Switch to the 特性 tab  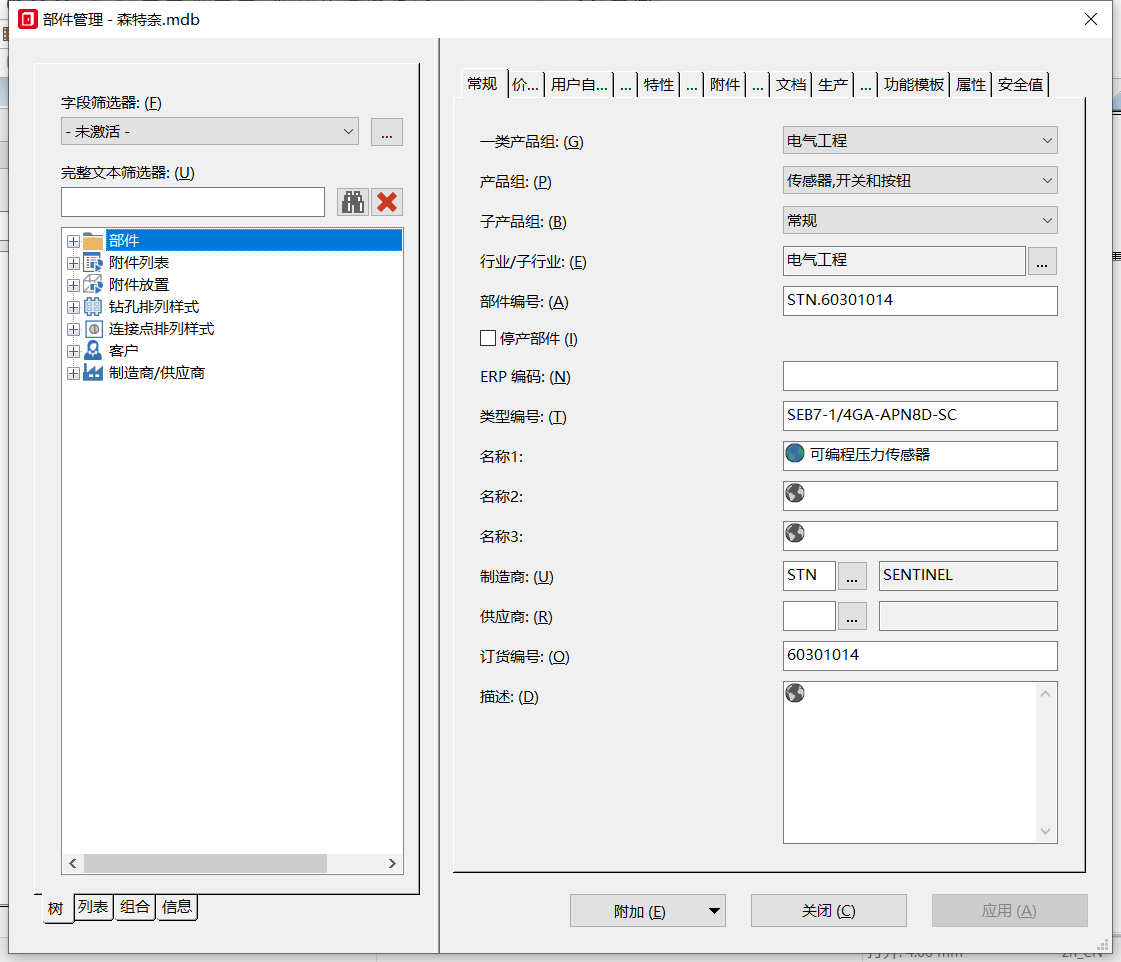pyautogui.click(x=658, y=85)
